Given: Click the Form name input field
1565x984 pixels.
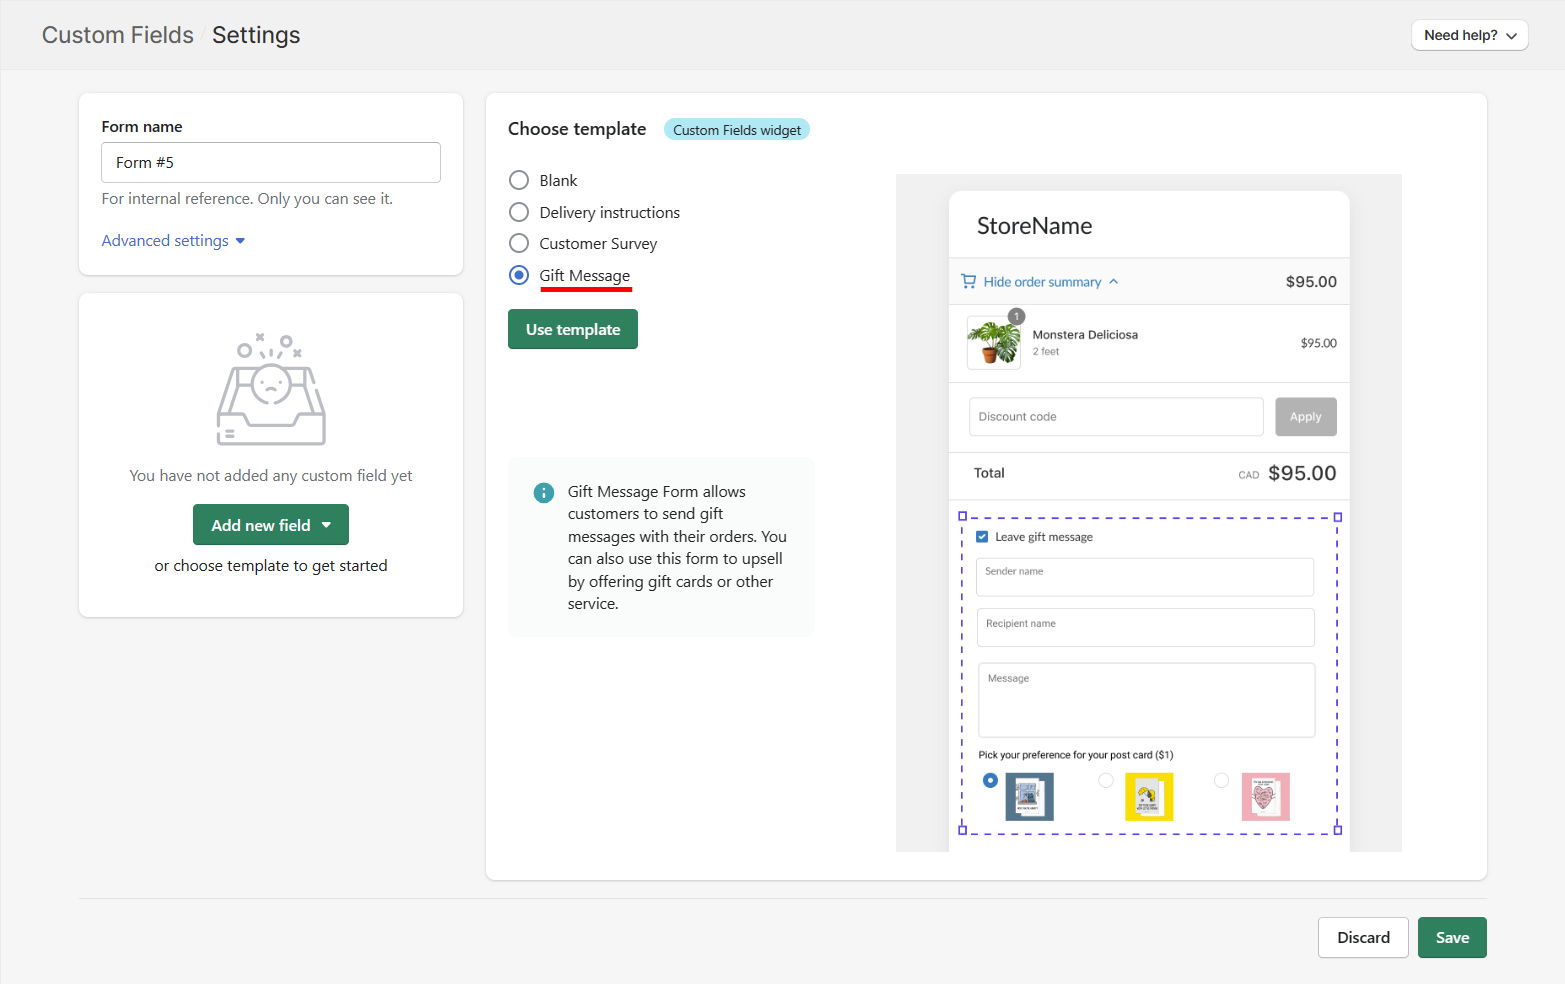Looking at the screenshot, I should point(271,162).
